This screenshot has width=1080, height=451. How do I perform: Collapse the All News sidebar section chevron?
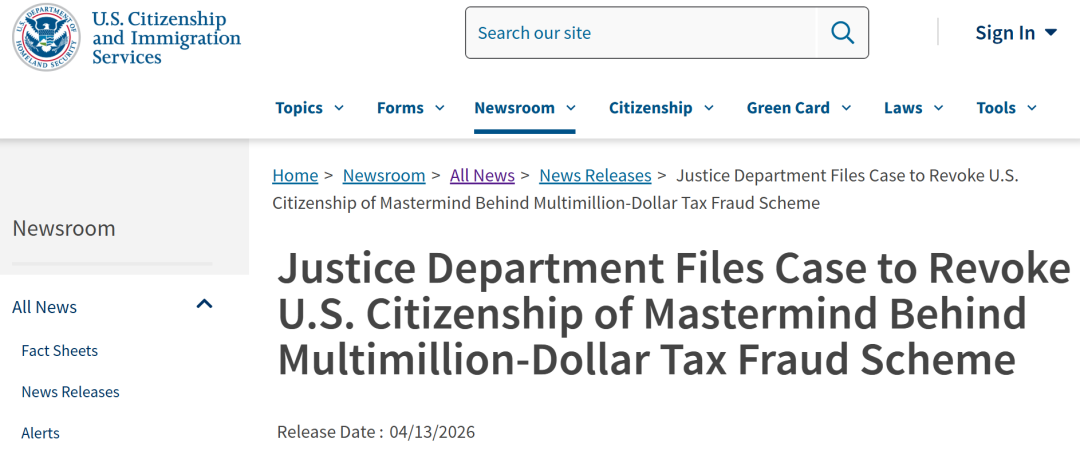click(x=205, y=304)
